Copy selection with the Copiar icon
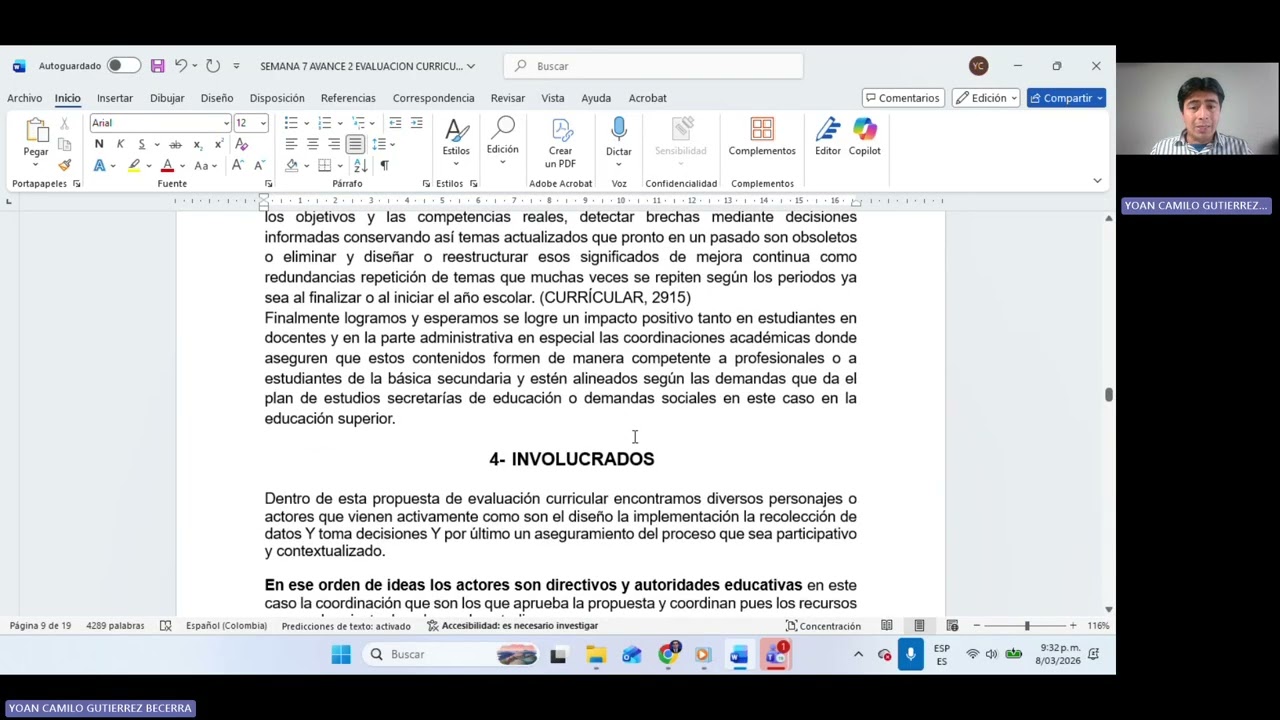The image size is (1280, 720). [x=64, y=144]
